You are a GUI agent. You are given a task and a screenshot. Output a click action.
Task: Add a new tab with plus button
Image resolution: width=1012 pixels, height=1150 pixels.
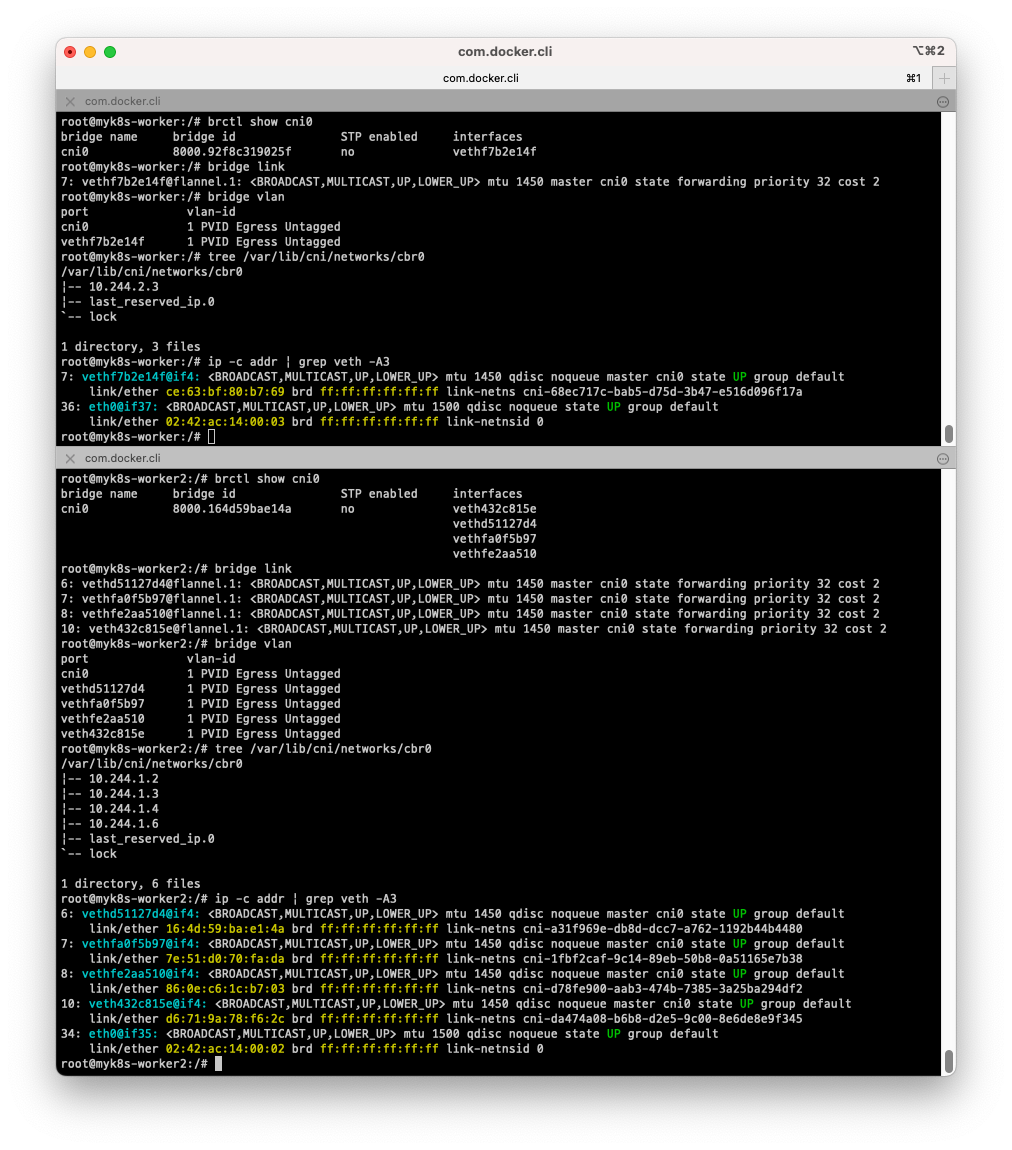944,78
